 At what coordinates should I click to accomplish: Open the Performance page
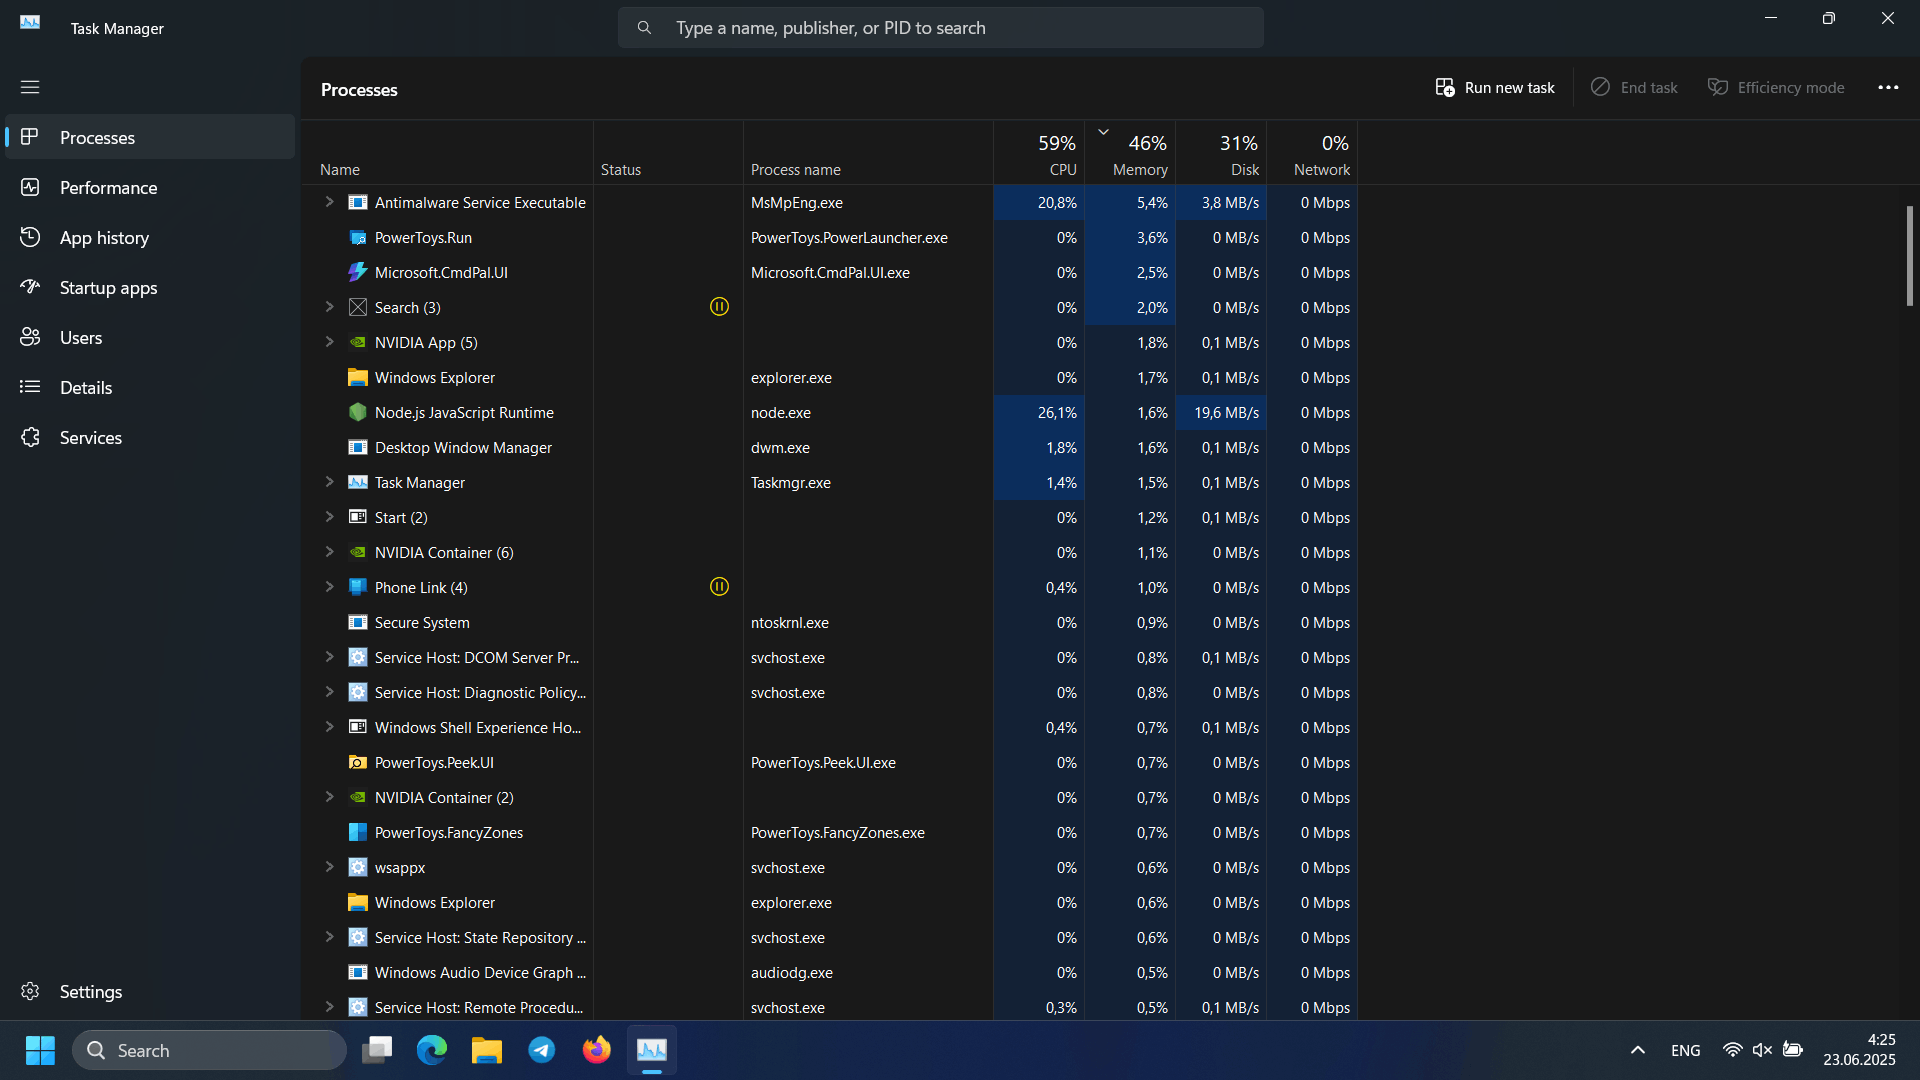[x=108, y=188]
